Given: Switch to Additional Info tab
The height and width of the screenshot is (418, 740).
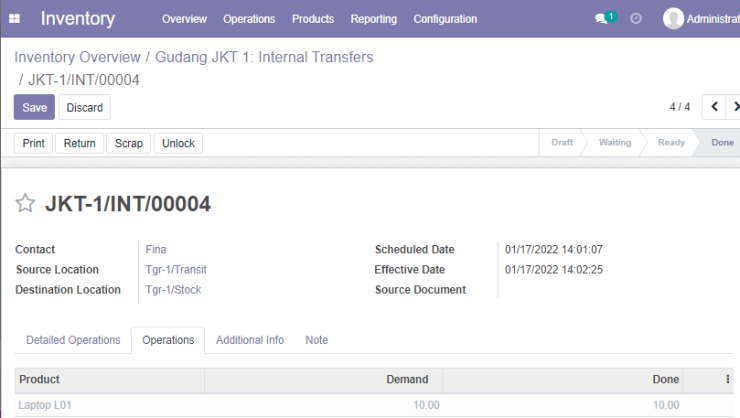Looking at the screenshot, I should pos(250,340).
